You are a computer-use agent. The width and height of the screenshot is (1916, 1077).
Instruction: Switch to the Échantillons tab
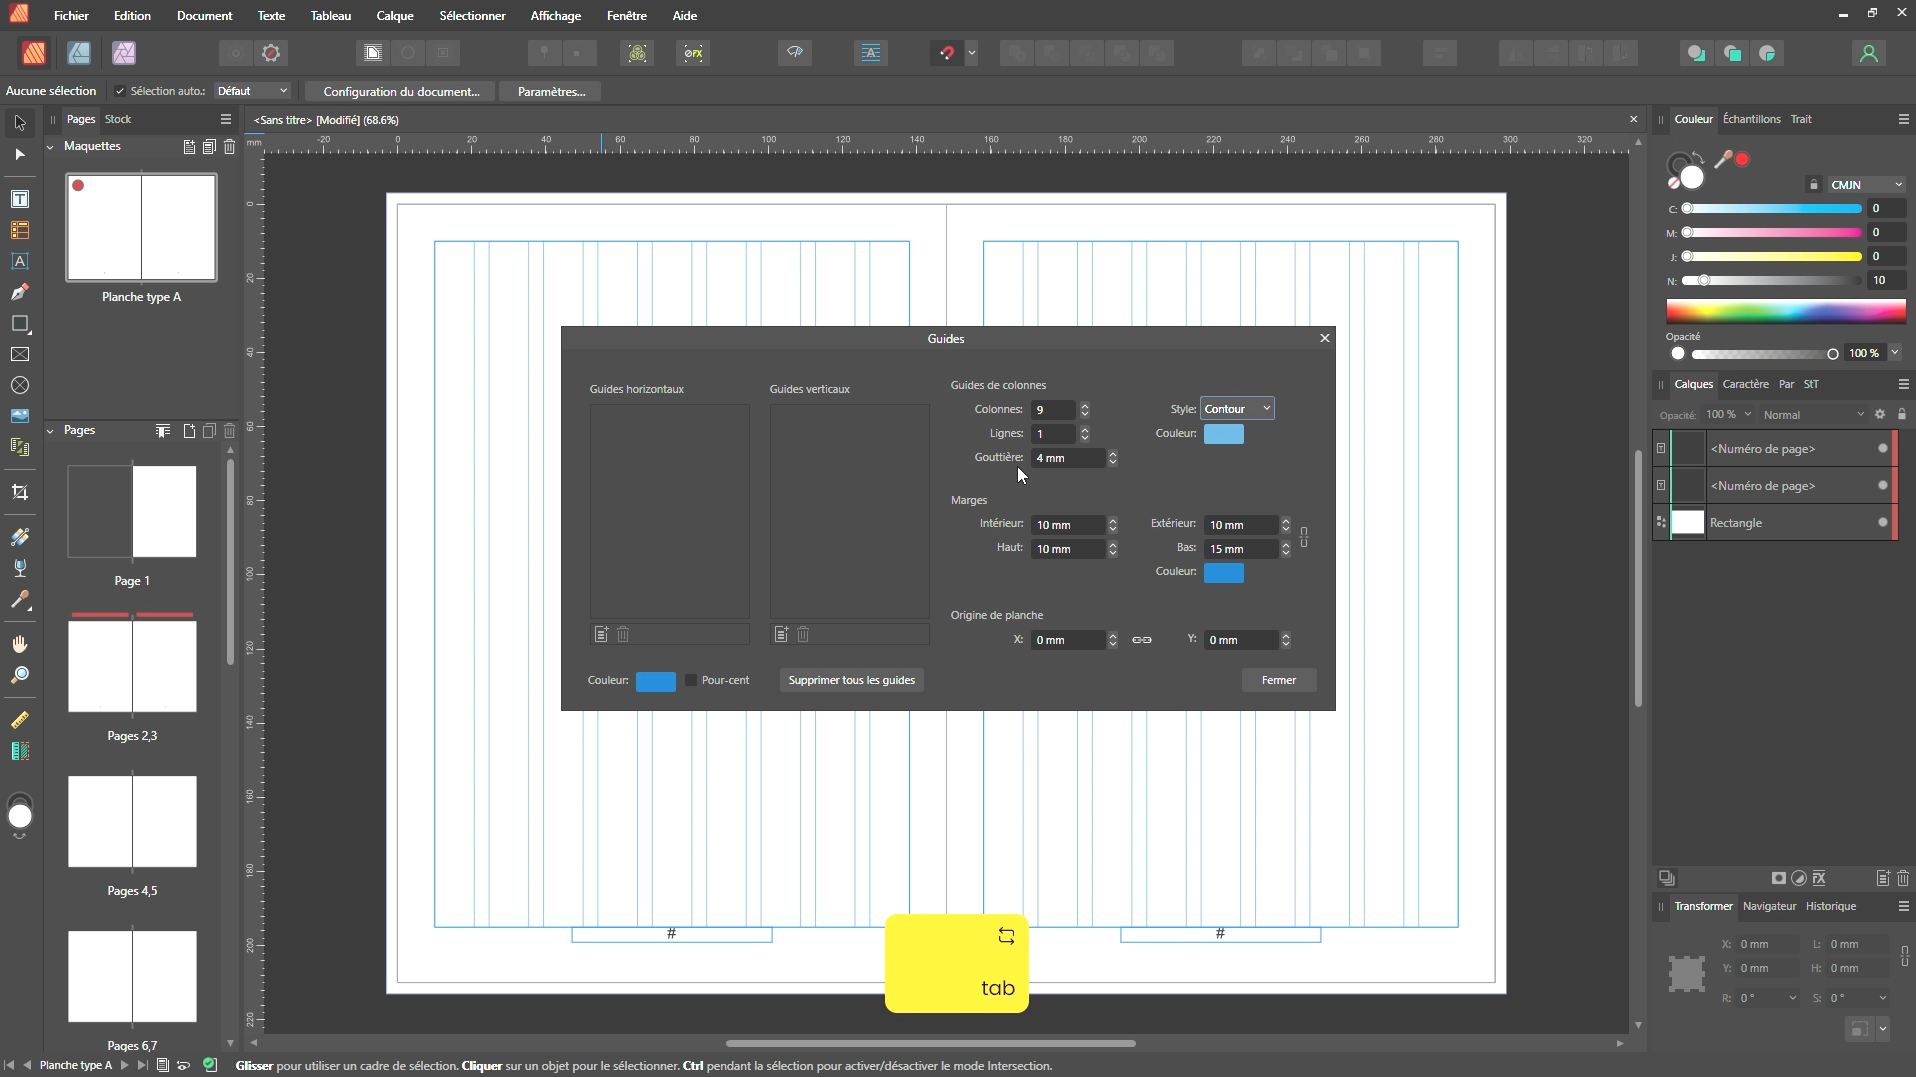[1751, 119]
